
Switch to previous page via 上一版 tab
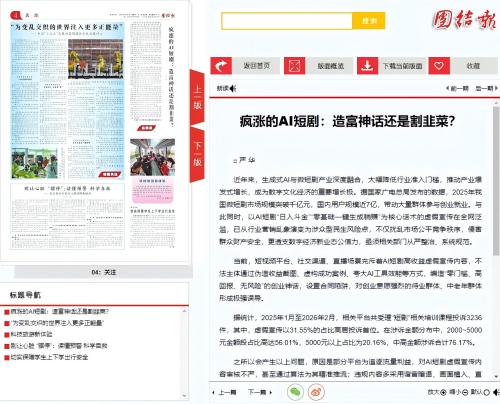coord(197,98)
